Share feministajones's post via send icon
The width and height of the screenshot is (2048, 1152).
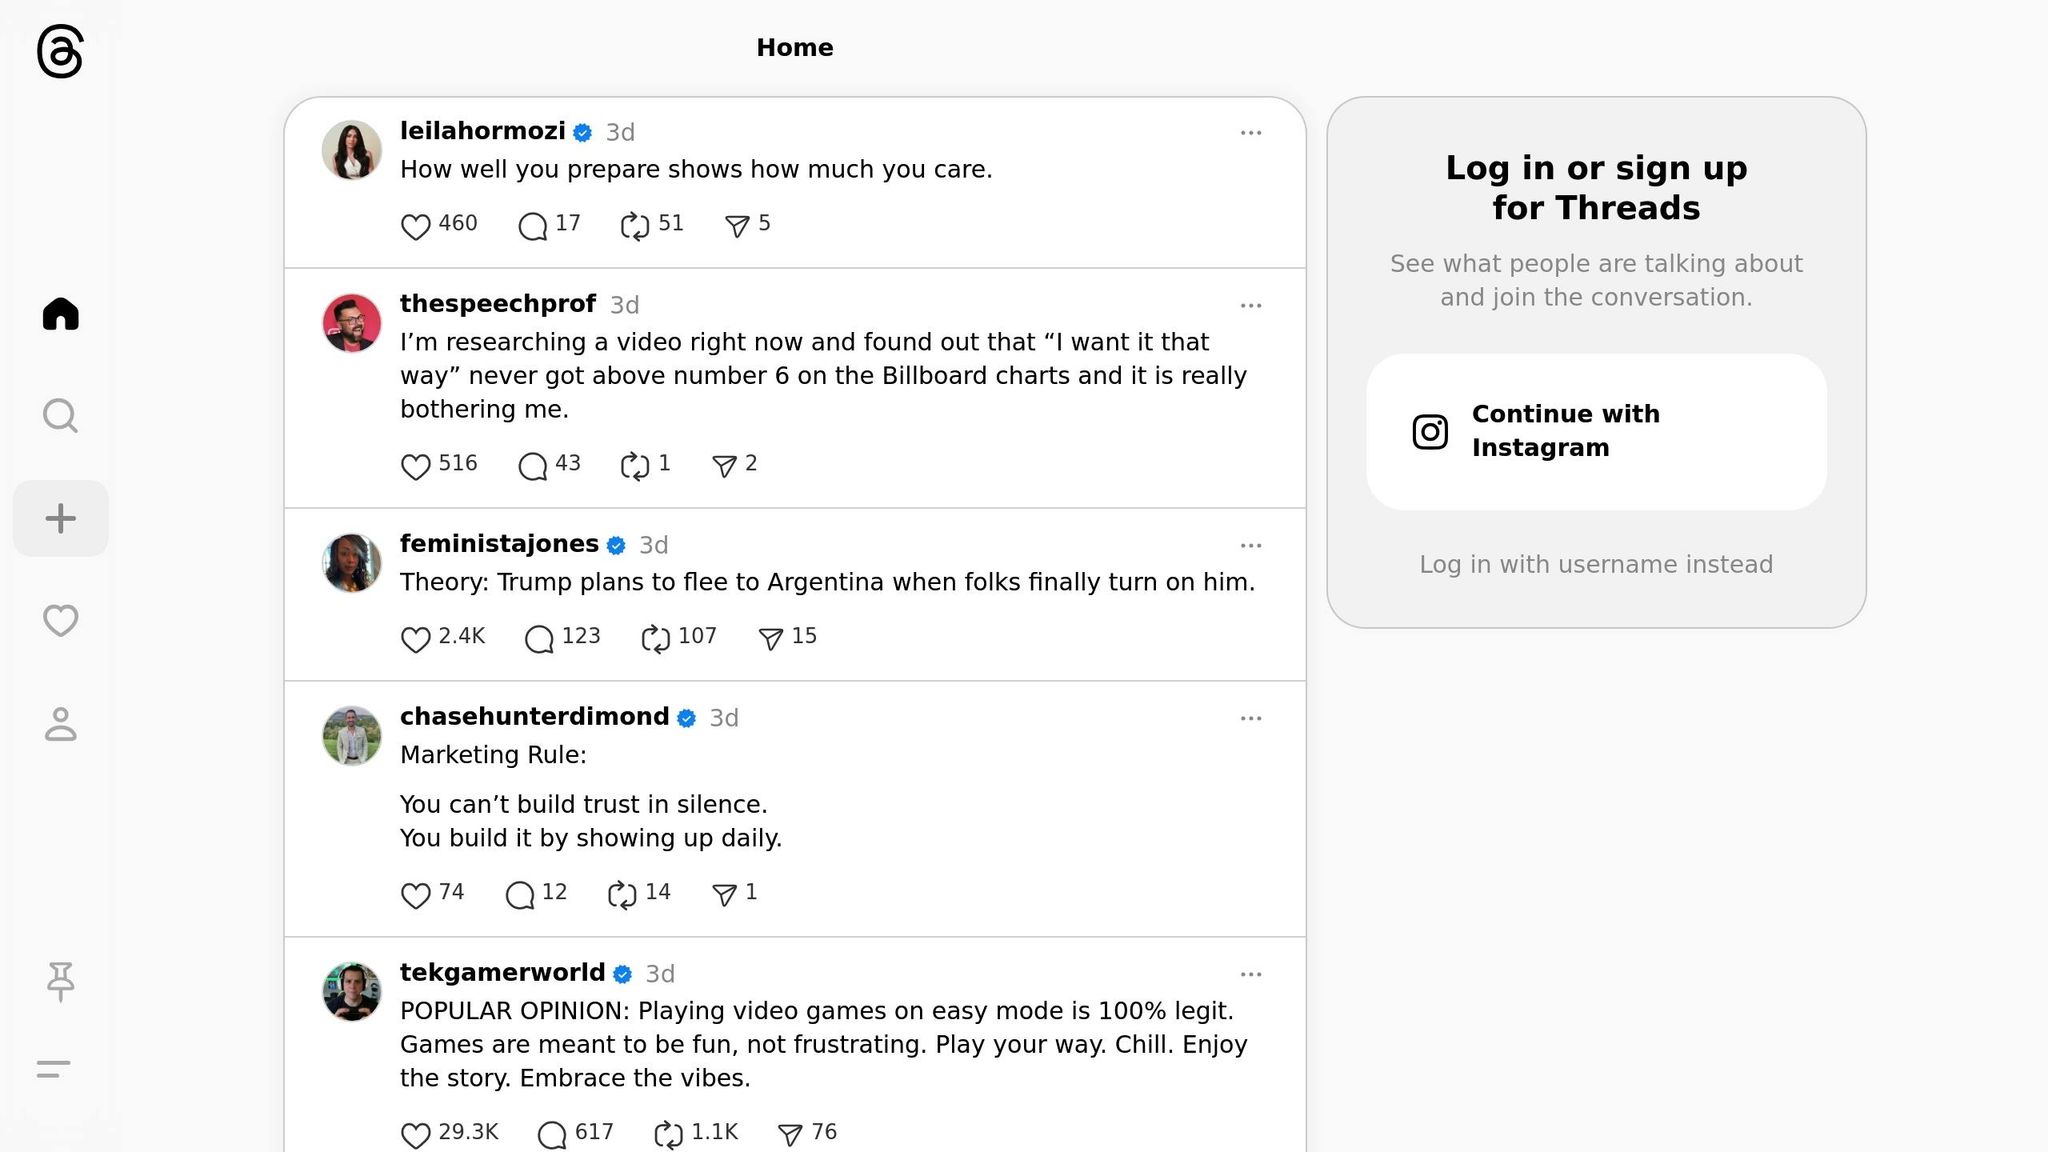point(770,638)
